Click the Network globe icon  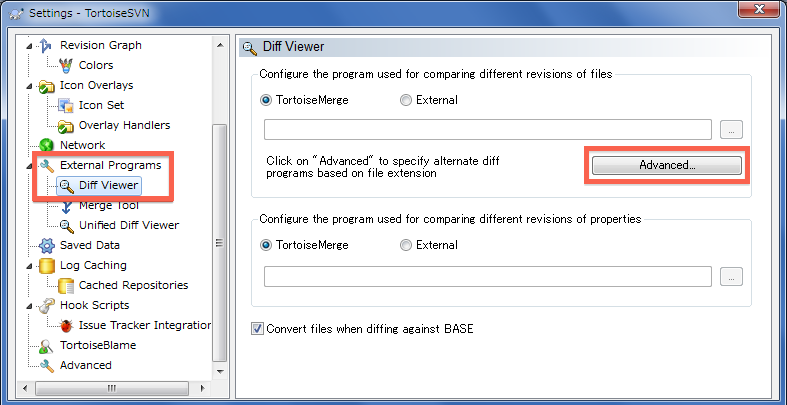click(46, 145)
